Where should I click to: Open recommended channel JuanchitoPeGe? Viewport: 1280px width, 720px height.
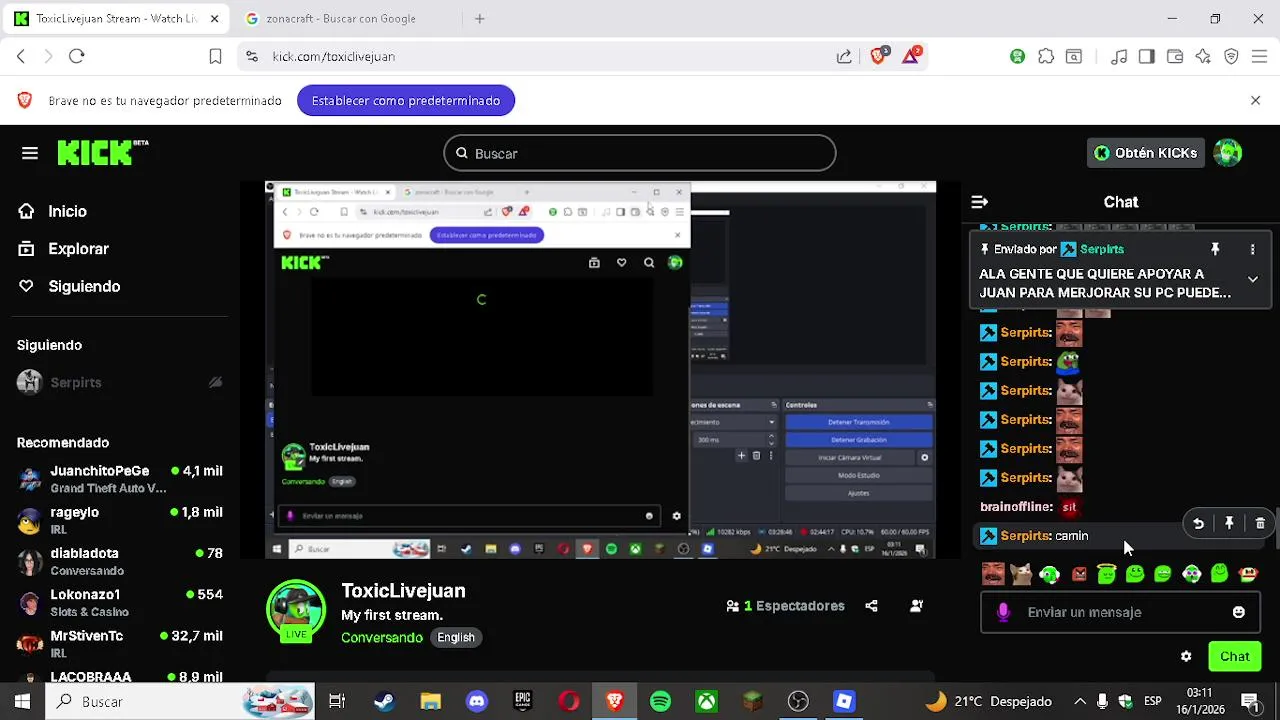click(120, 479)
